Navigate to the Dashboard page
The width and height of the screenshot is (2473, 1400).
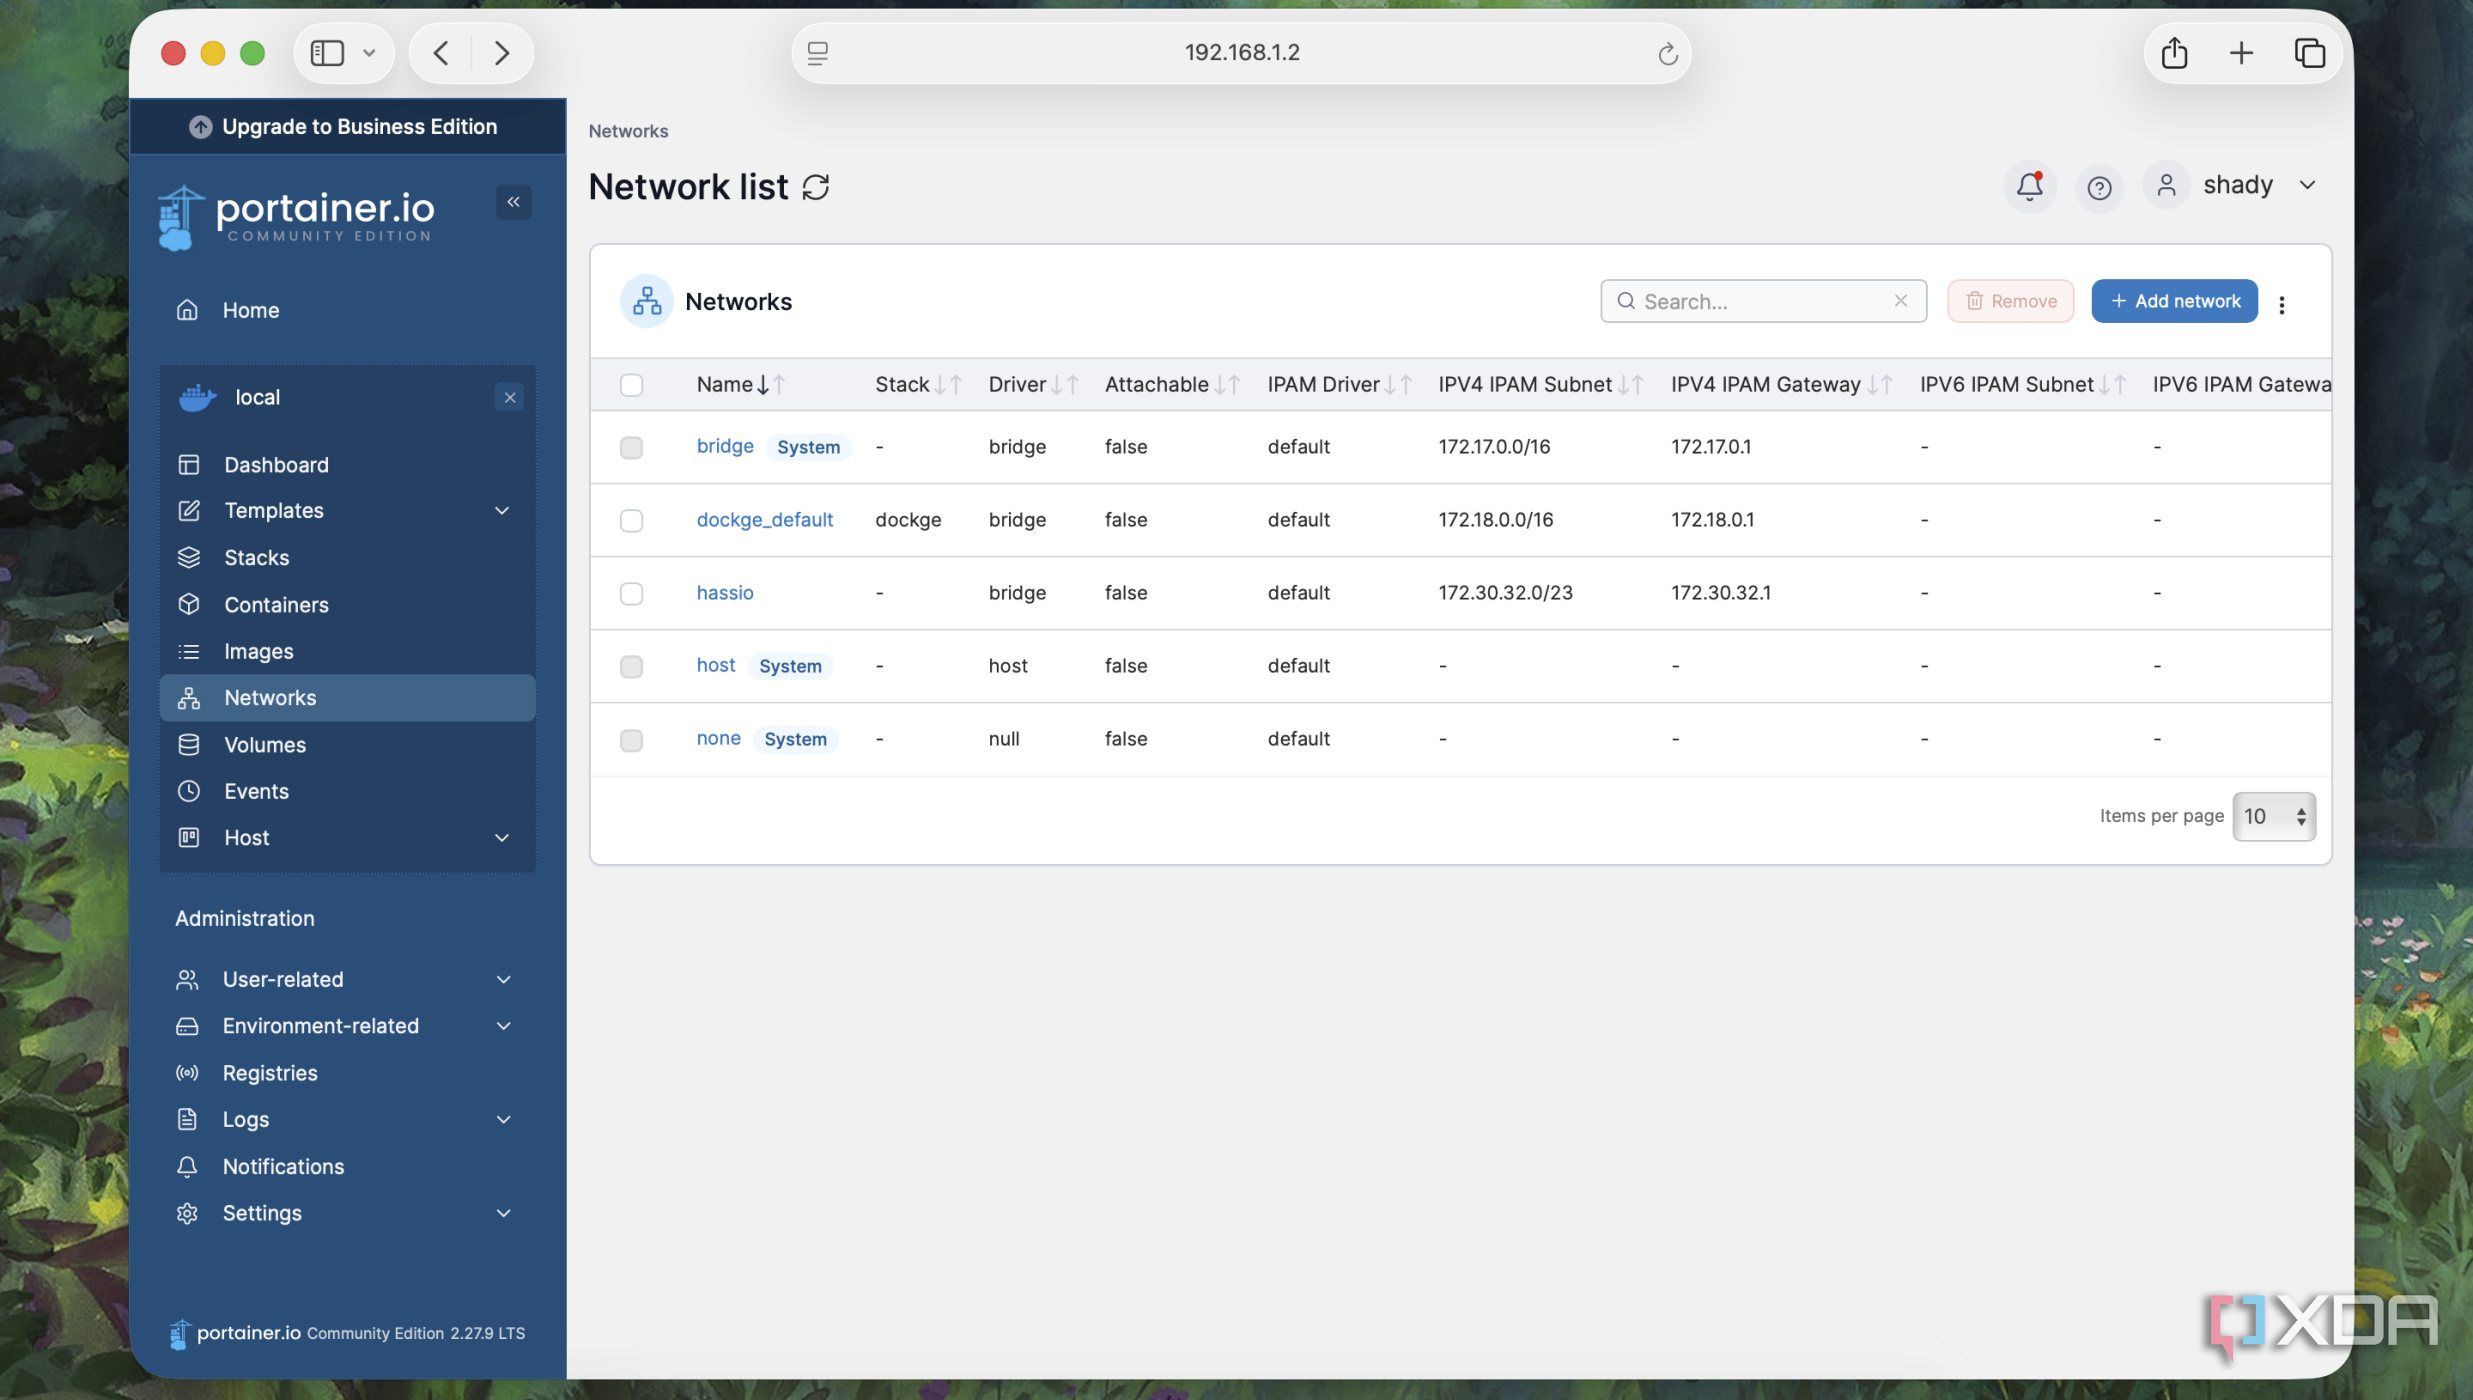347,465
